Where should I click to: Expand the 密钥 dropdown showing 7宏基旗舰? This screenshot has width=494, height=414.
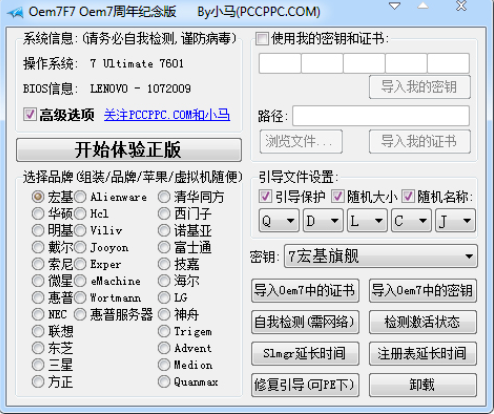coord(381,256)
